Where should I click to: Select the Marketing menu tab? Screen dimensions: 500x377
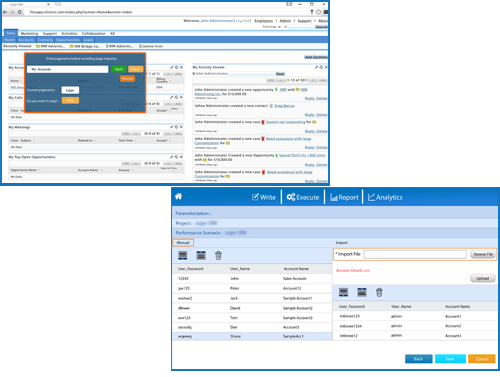(29, 33)
